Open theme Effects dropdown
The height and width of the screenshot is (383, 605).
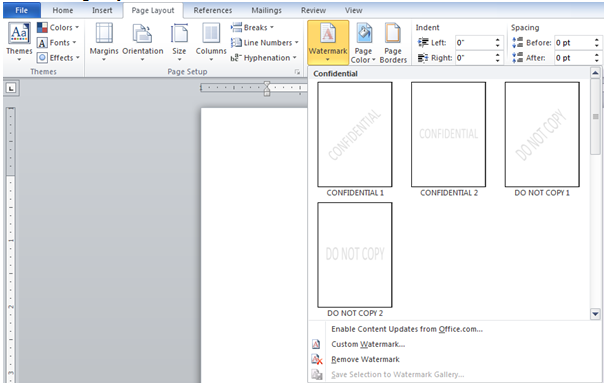click(x=58, y=57)
